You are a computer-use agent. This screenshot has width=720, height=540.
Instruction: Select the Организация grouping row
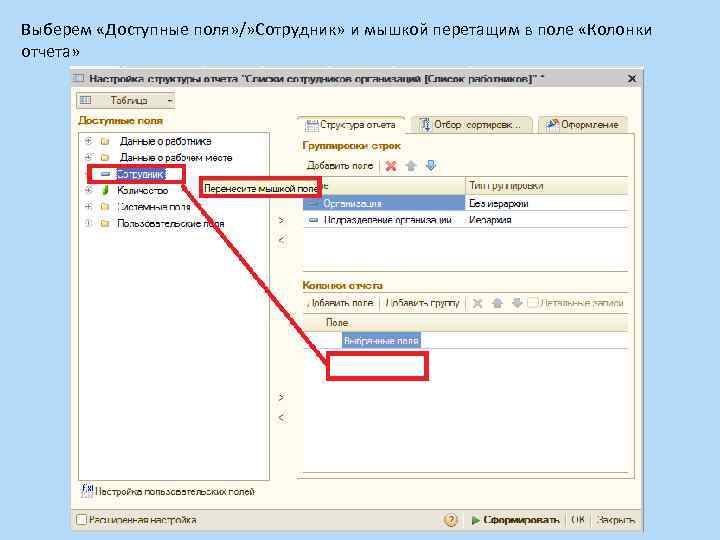click(x=384, y=203)
